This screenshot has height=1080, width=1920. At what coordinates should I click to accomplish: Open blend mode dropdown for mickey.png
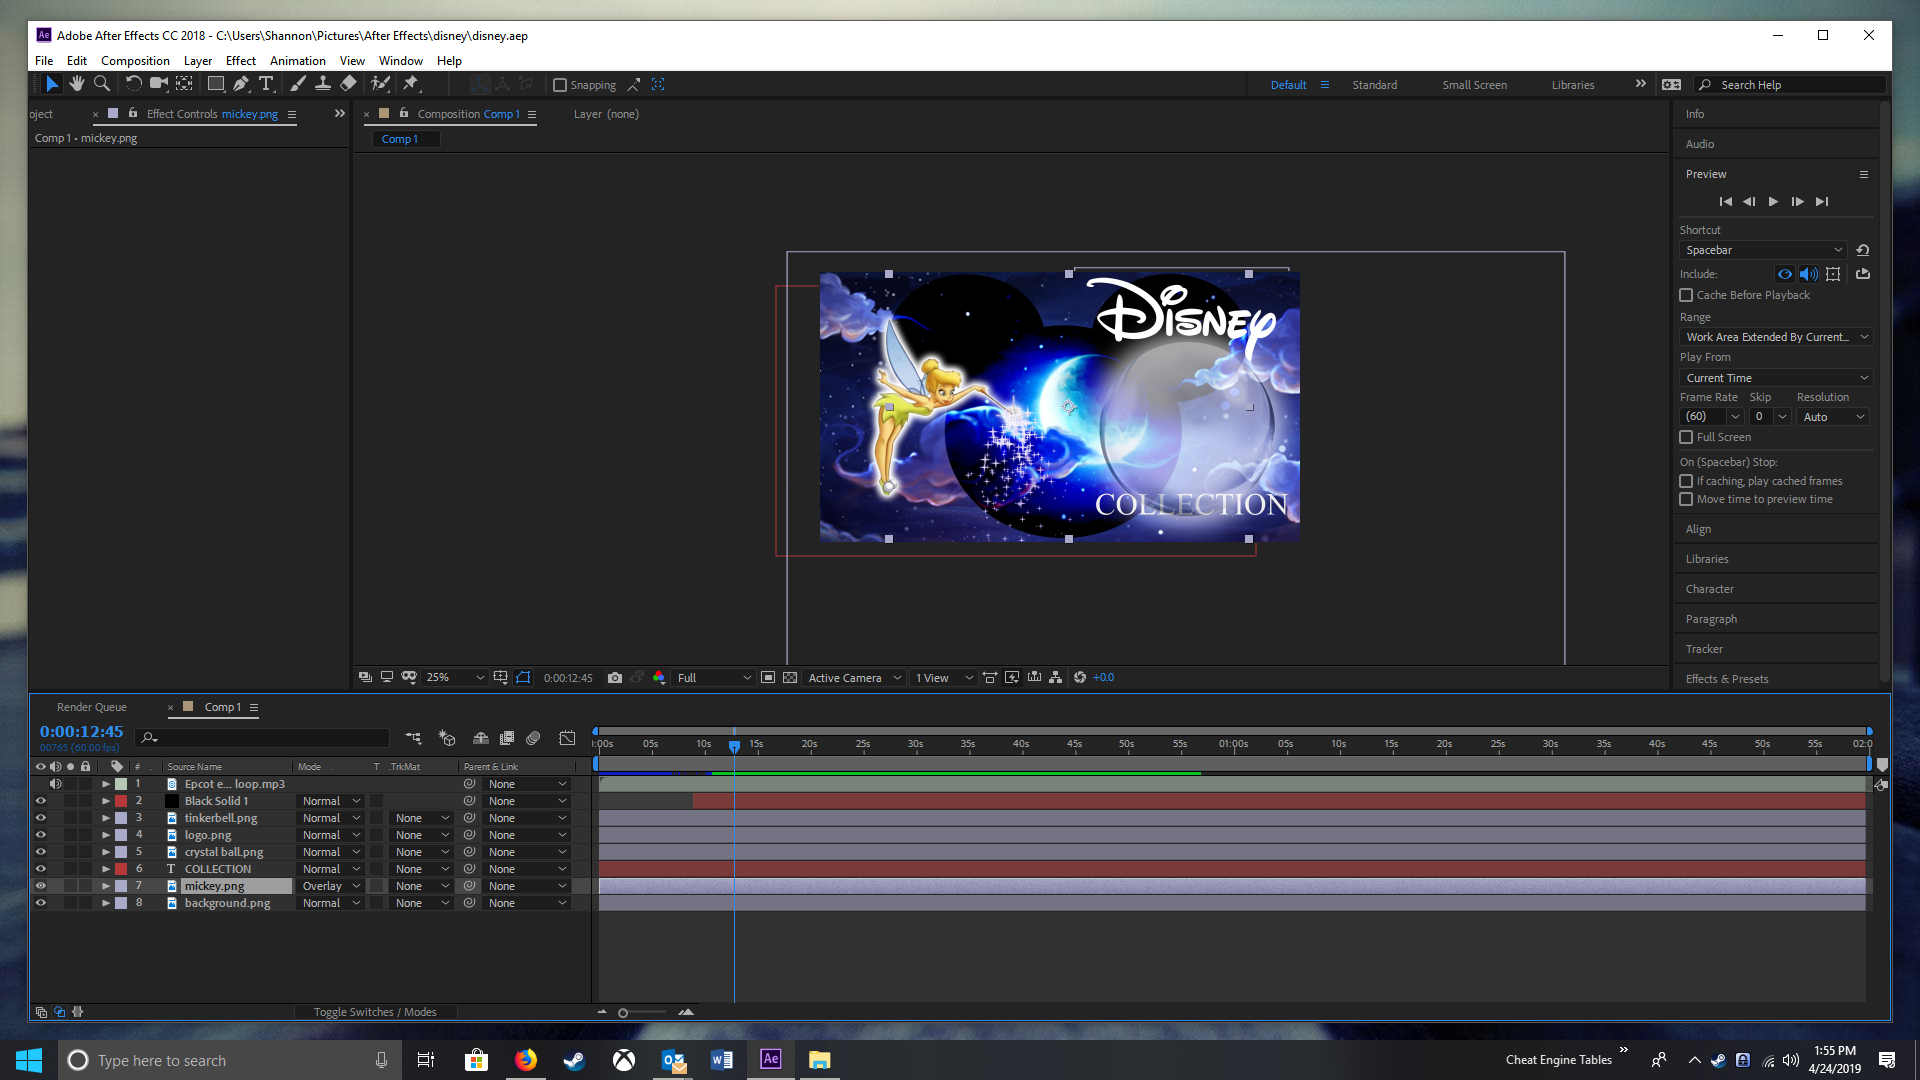(331, 886)
